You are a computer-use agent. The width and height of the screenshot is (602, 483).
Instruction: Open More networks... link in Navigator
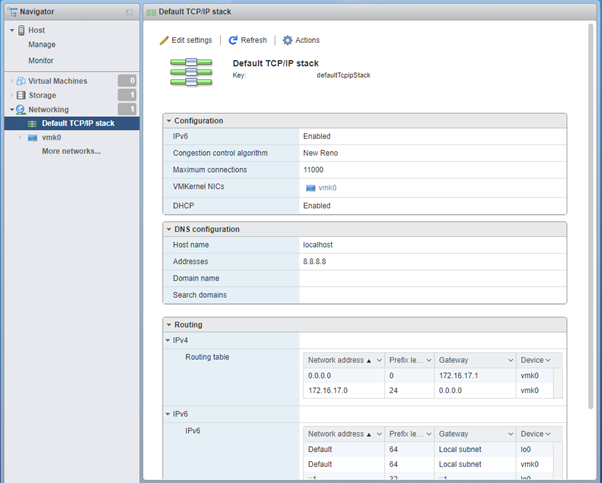coord(71,151)
